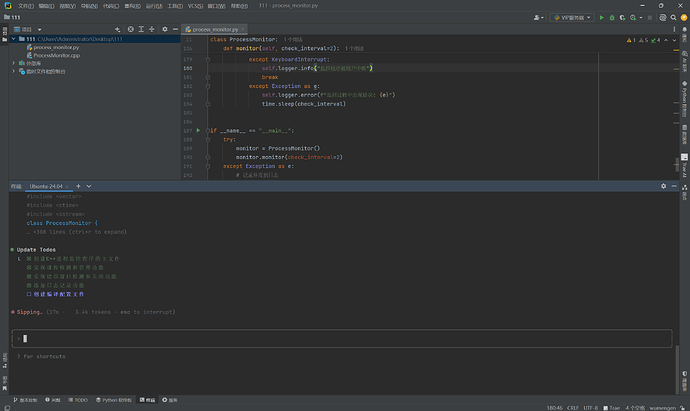Open terminal panel gear settings
Viewport: 690px width, 411px height.
(x=664, y=186)
